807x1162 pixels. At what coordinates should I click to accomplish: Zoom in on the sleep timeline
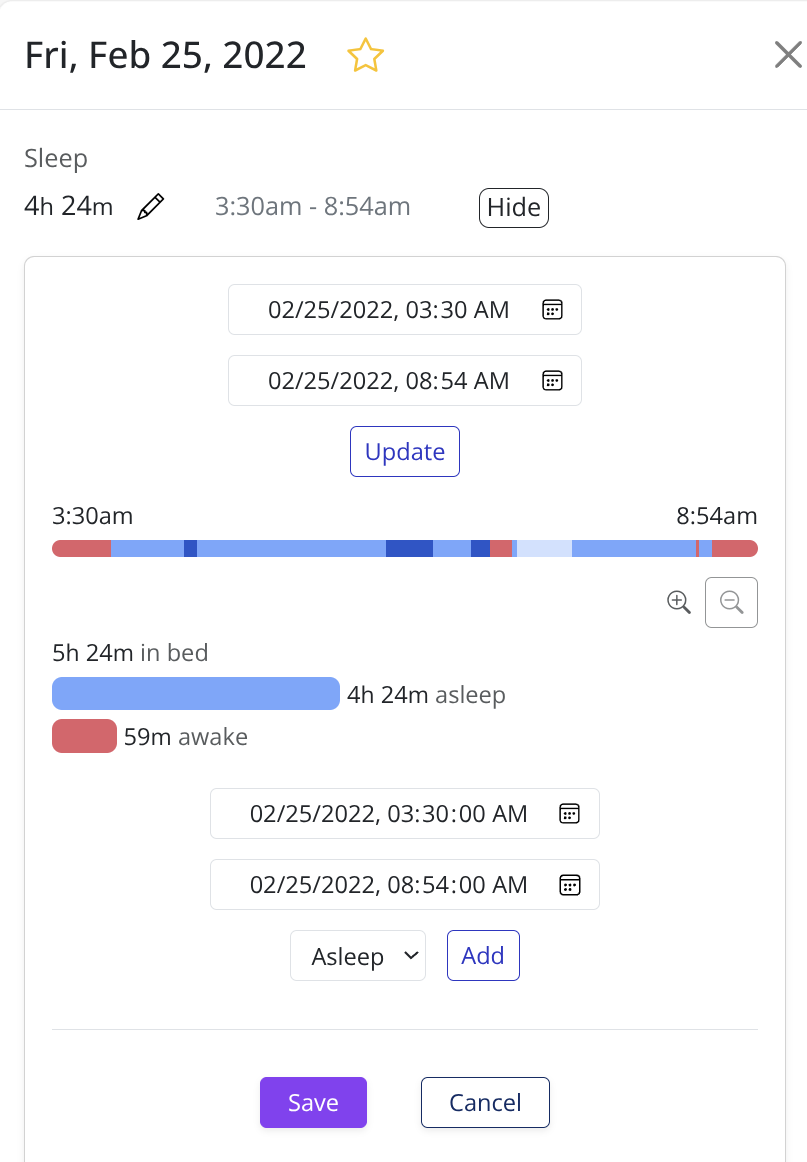[679, 602]
